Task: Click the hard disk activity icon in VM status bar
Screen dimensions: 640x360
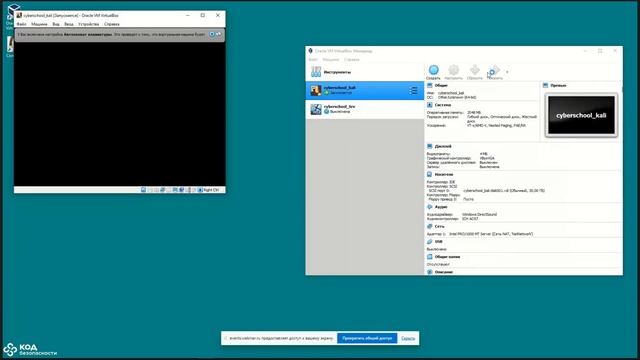Action: 144,190
